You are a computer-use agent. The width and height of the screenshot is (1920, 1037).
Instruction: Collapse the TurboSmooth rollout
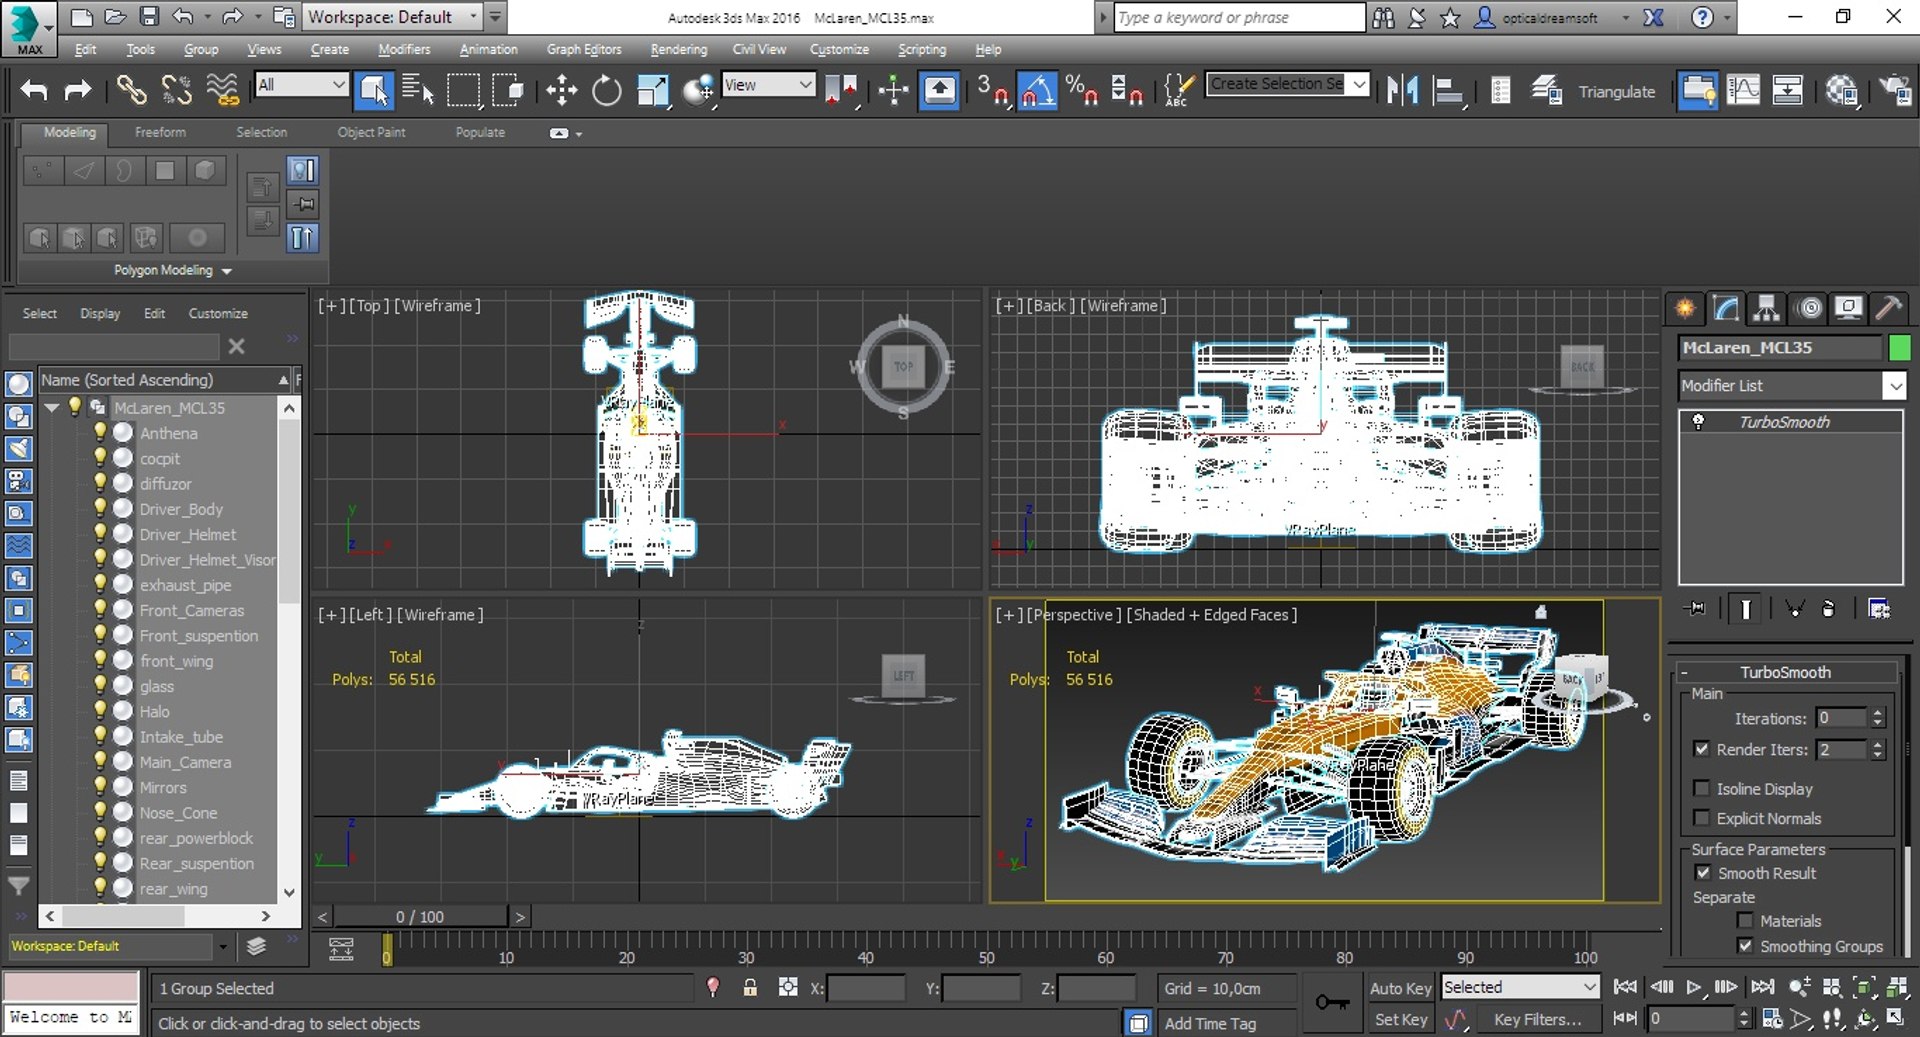[x=1685, y=672]
